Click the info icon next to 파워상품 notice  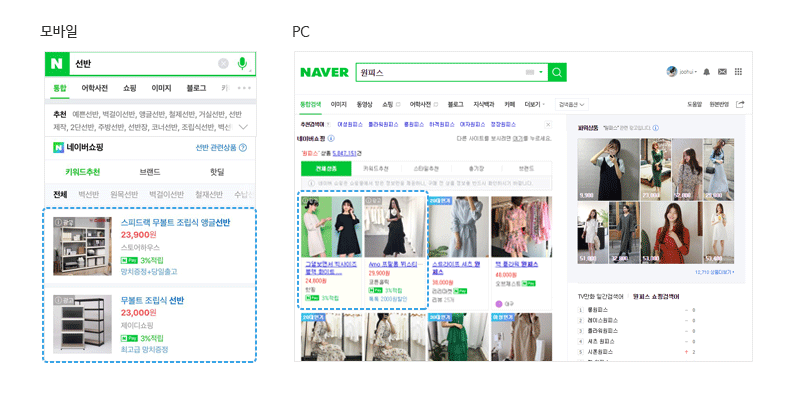coord(655,128)
